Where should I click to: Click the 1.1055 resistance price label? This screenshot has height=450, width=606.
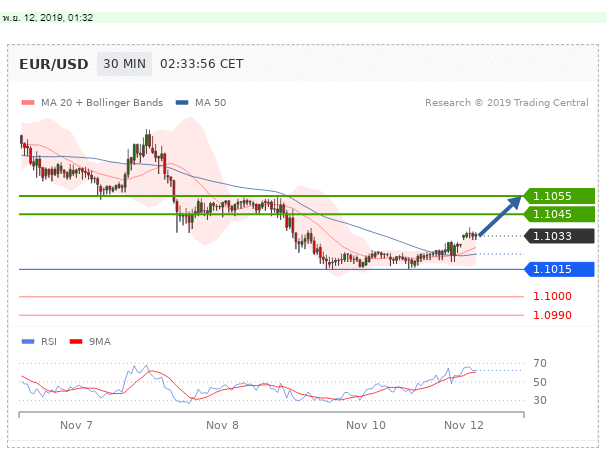(x=559, y=196)
